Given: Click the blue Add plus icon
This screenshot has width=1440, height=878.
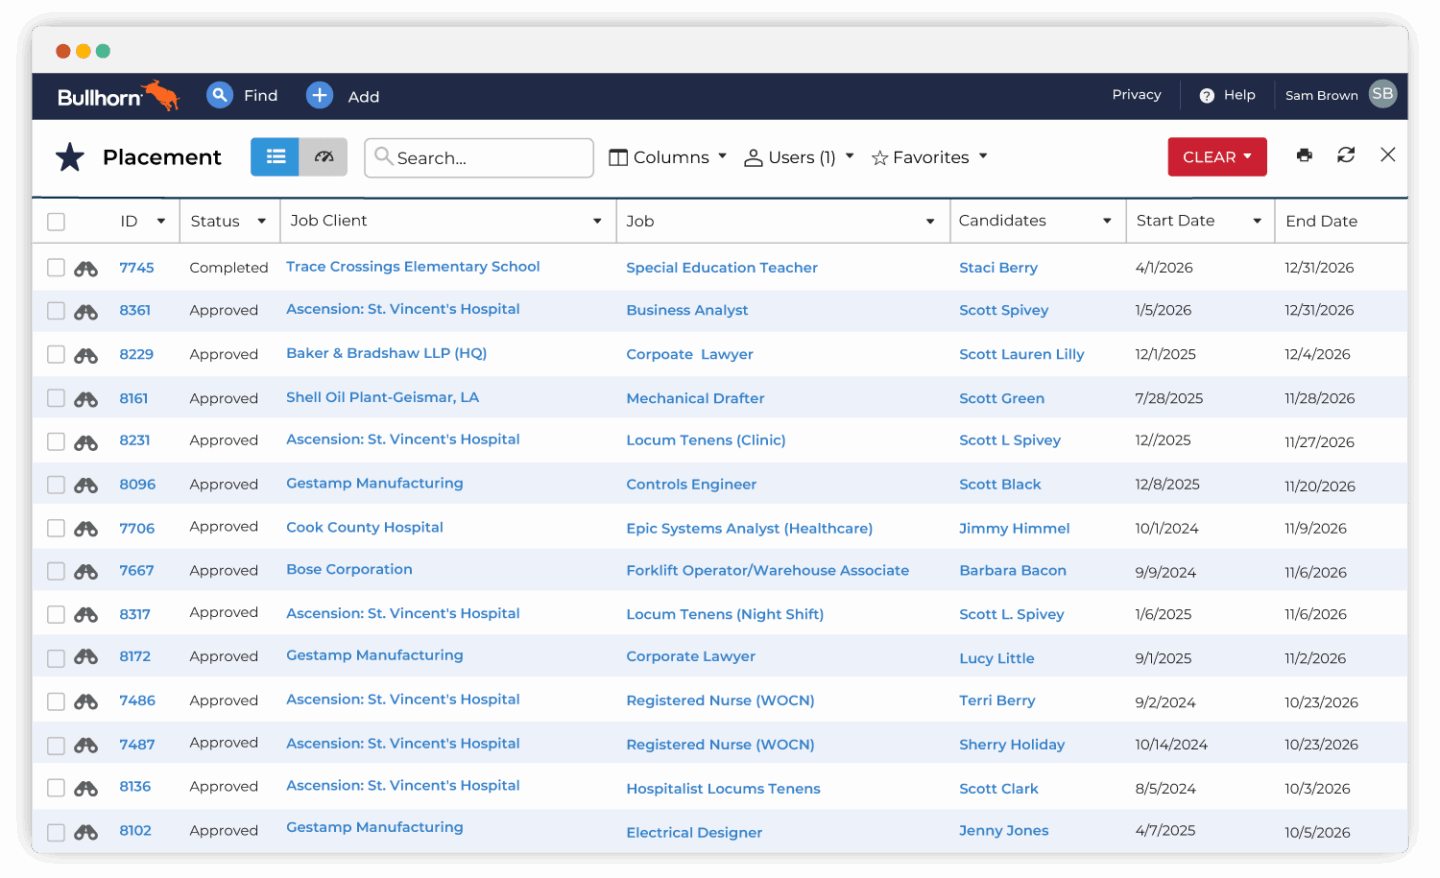Looking at the screenshot, I should coord(319,95).
